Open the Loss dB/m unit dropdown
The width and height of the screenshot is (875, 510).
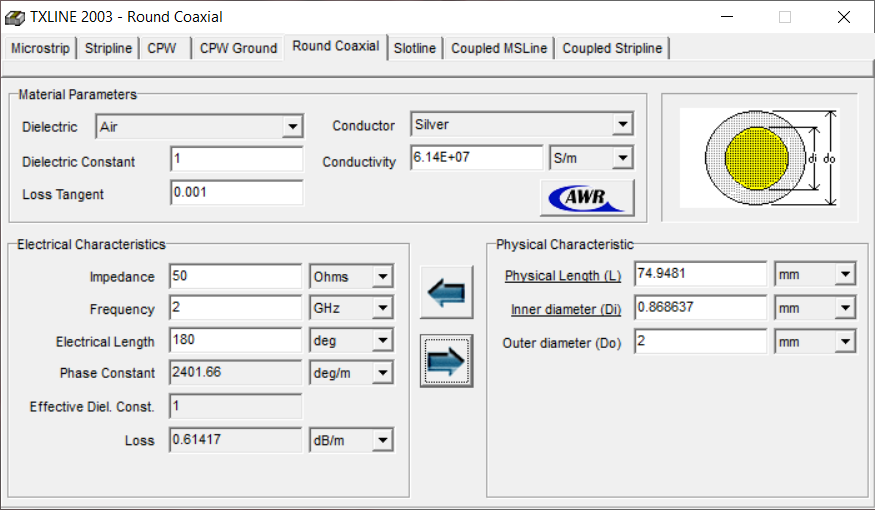coord(383,440)
